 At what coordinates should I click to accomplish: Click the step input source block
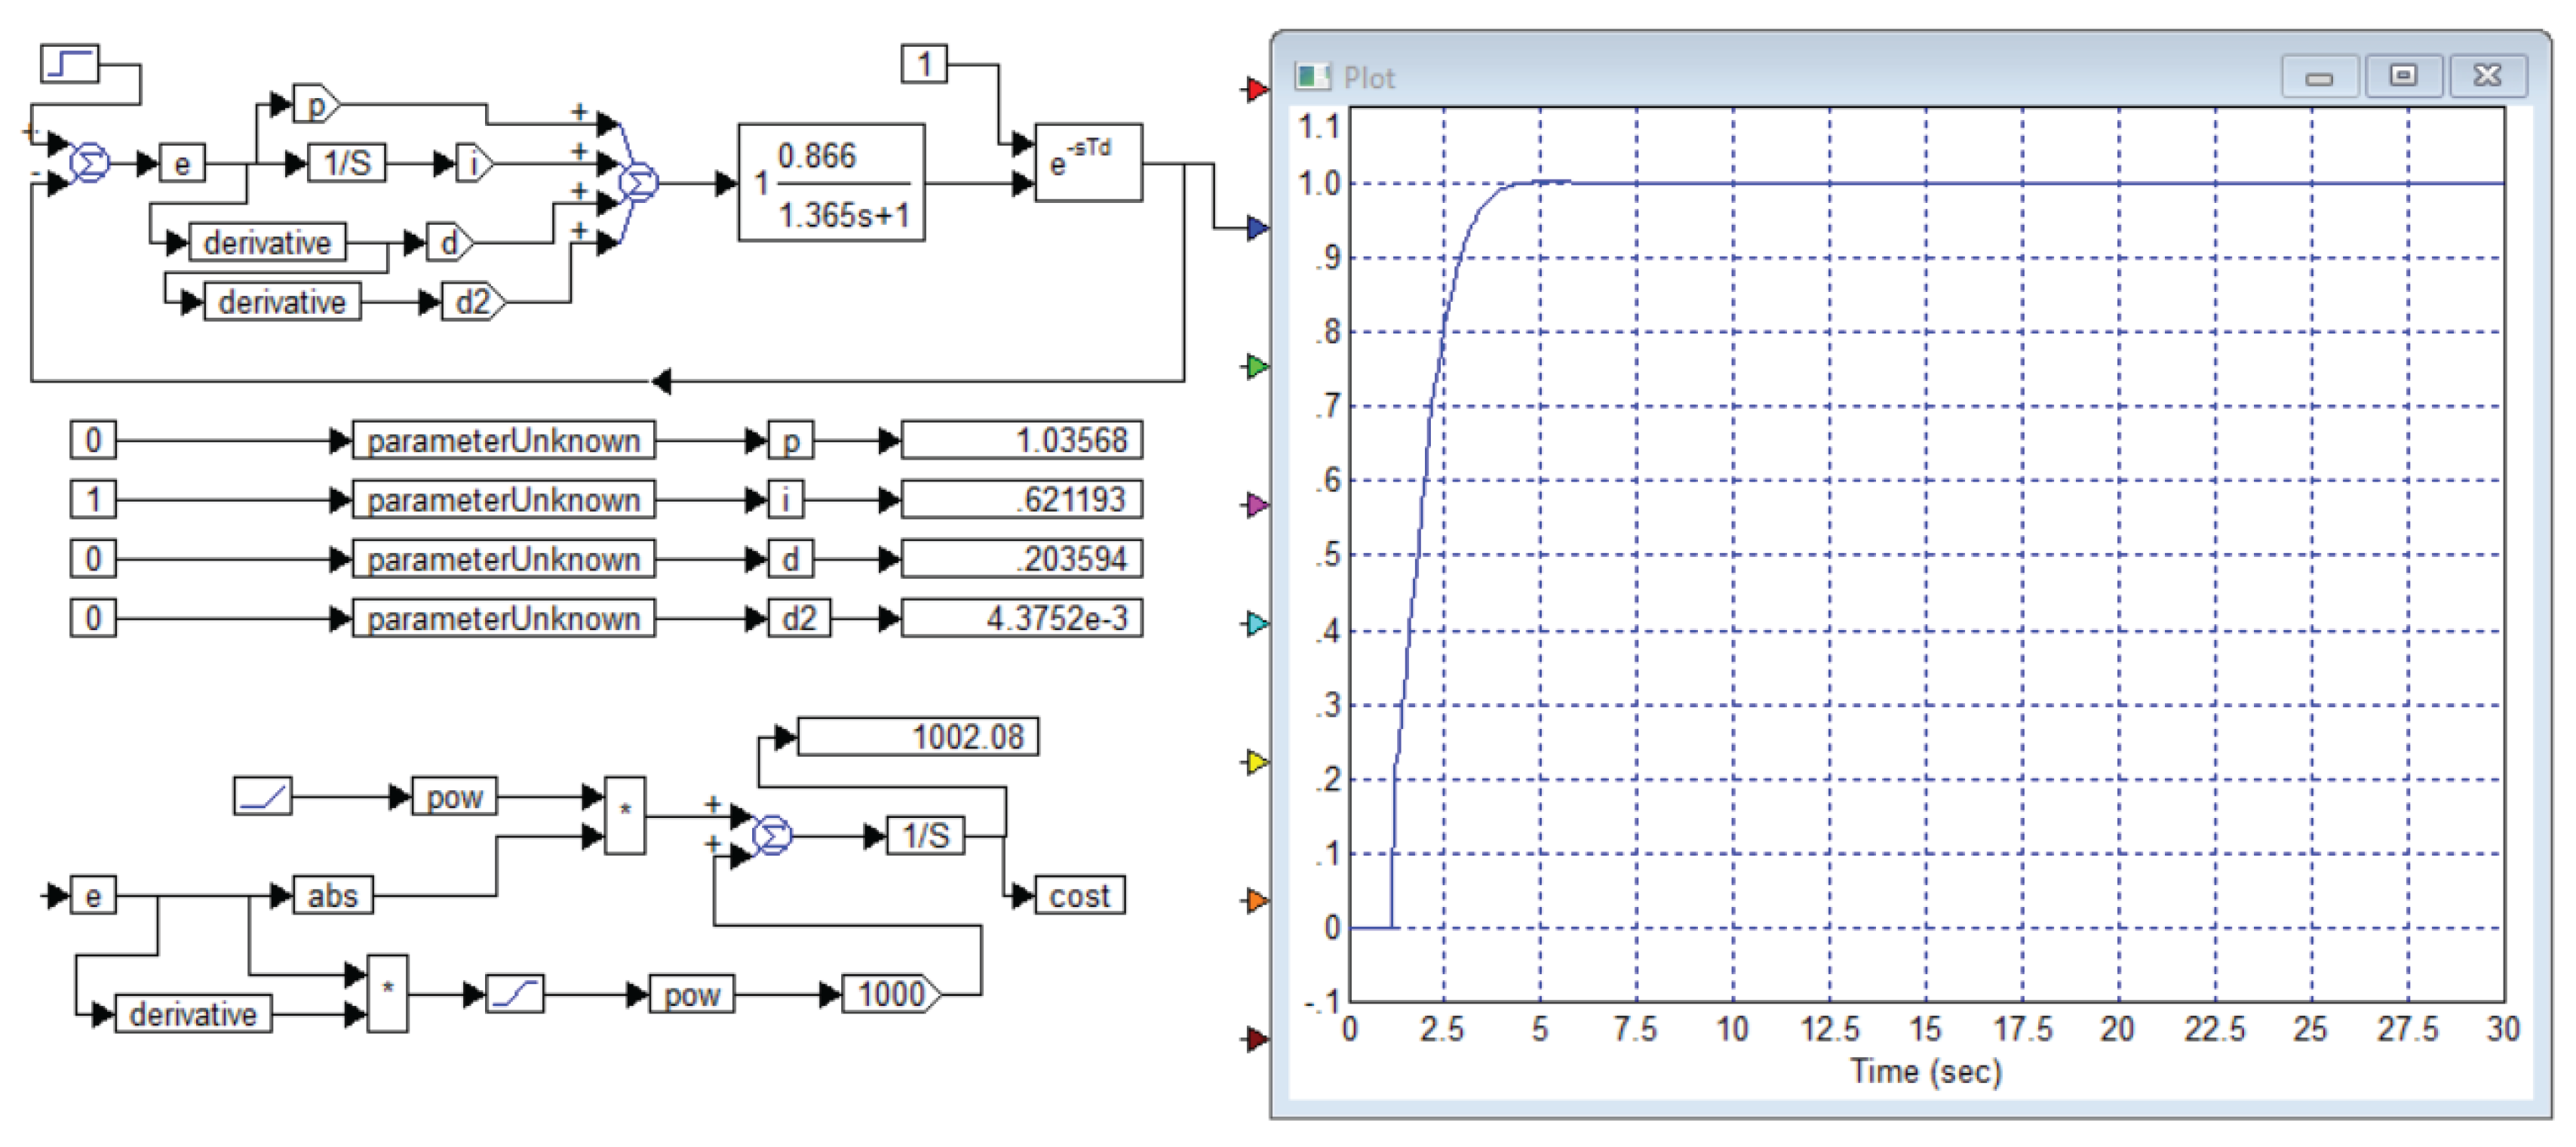69,64
